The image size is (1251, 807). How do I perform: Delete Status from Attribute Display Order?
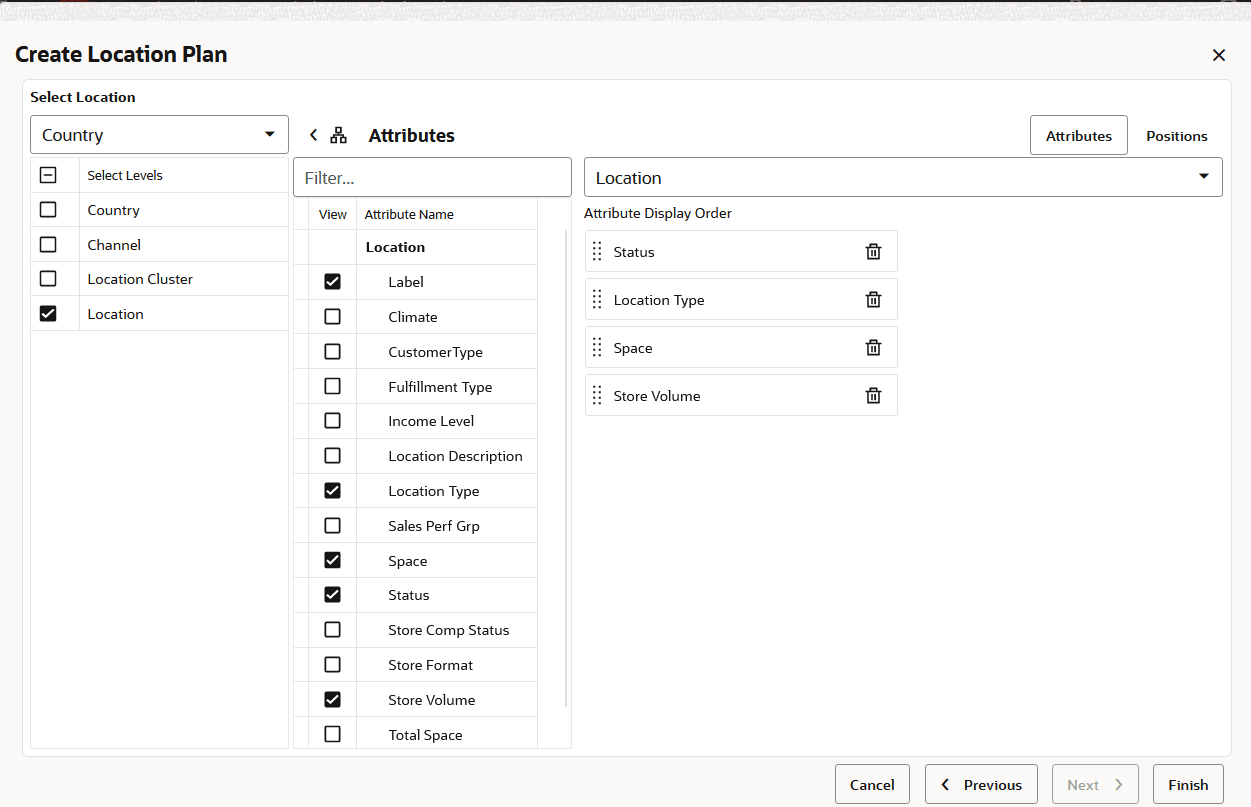pos(873,251)
